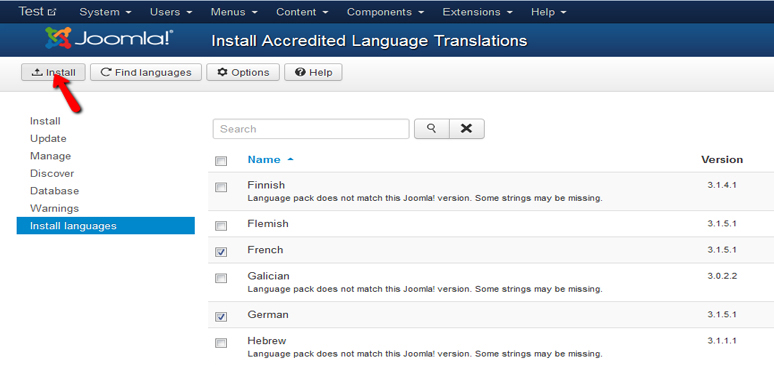This screenshot has width=774, height=365.
Task: Open the Test site preview link
Action: click(38, 11)
